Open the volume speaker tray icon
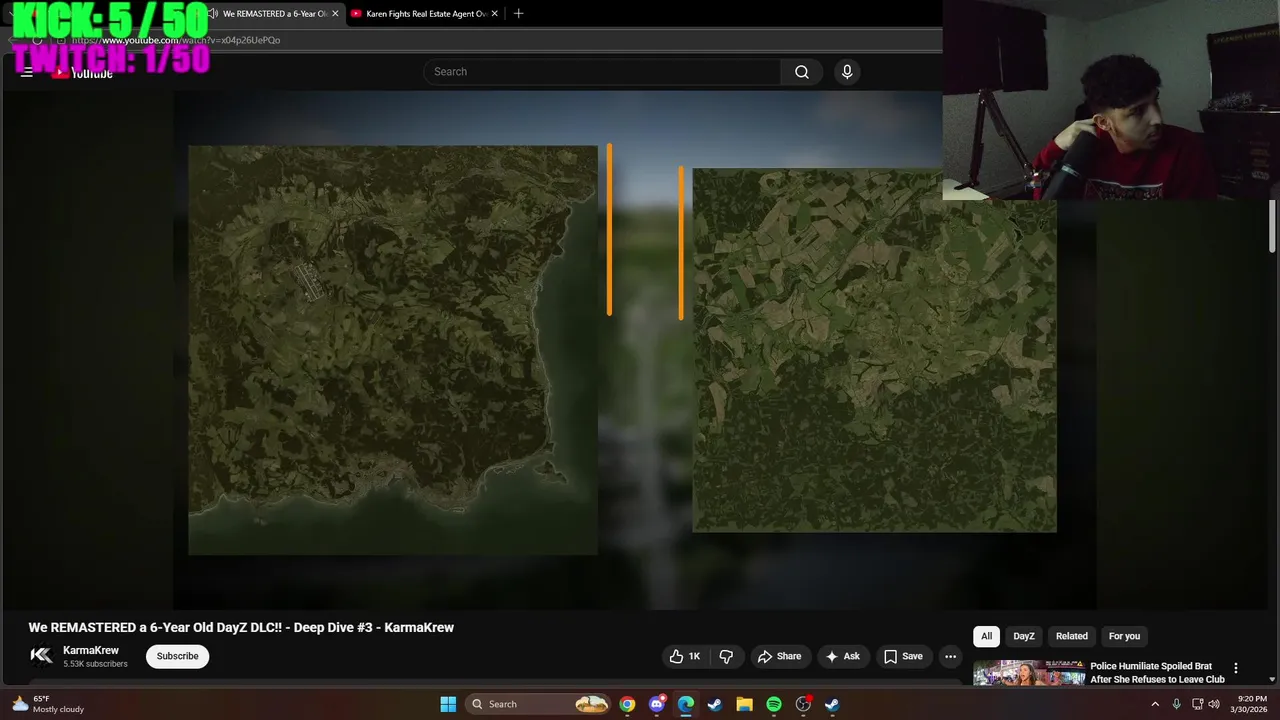1280x720 pixels. [1214, 704]
